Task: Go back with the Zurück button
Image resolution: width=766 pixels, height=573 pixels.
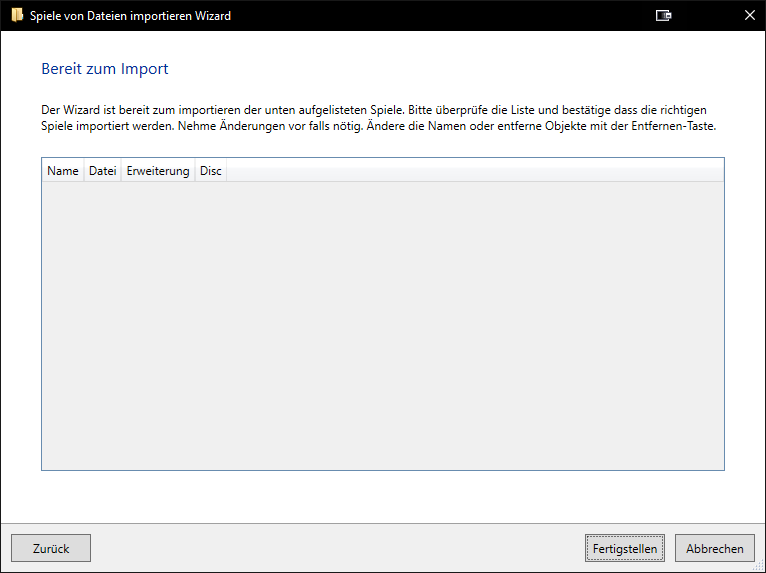Action: pyautogui.click(x=51, y=548)
